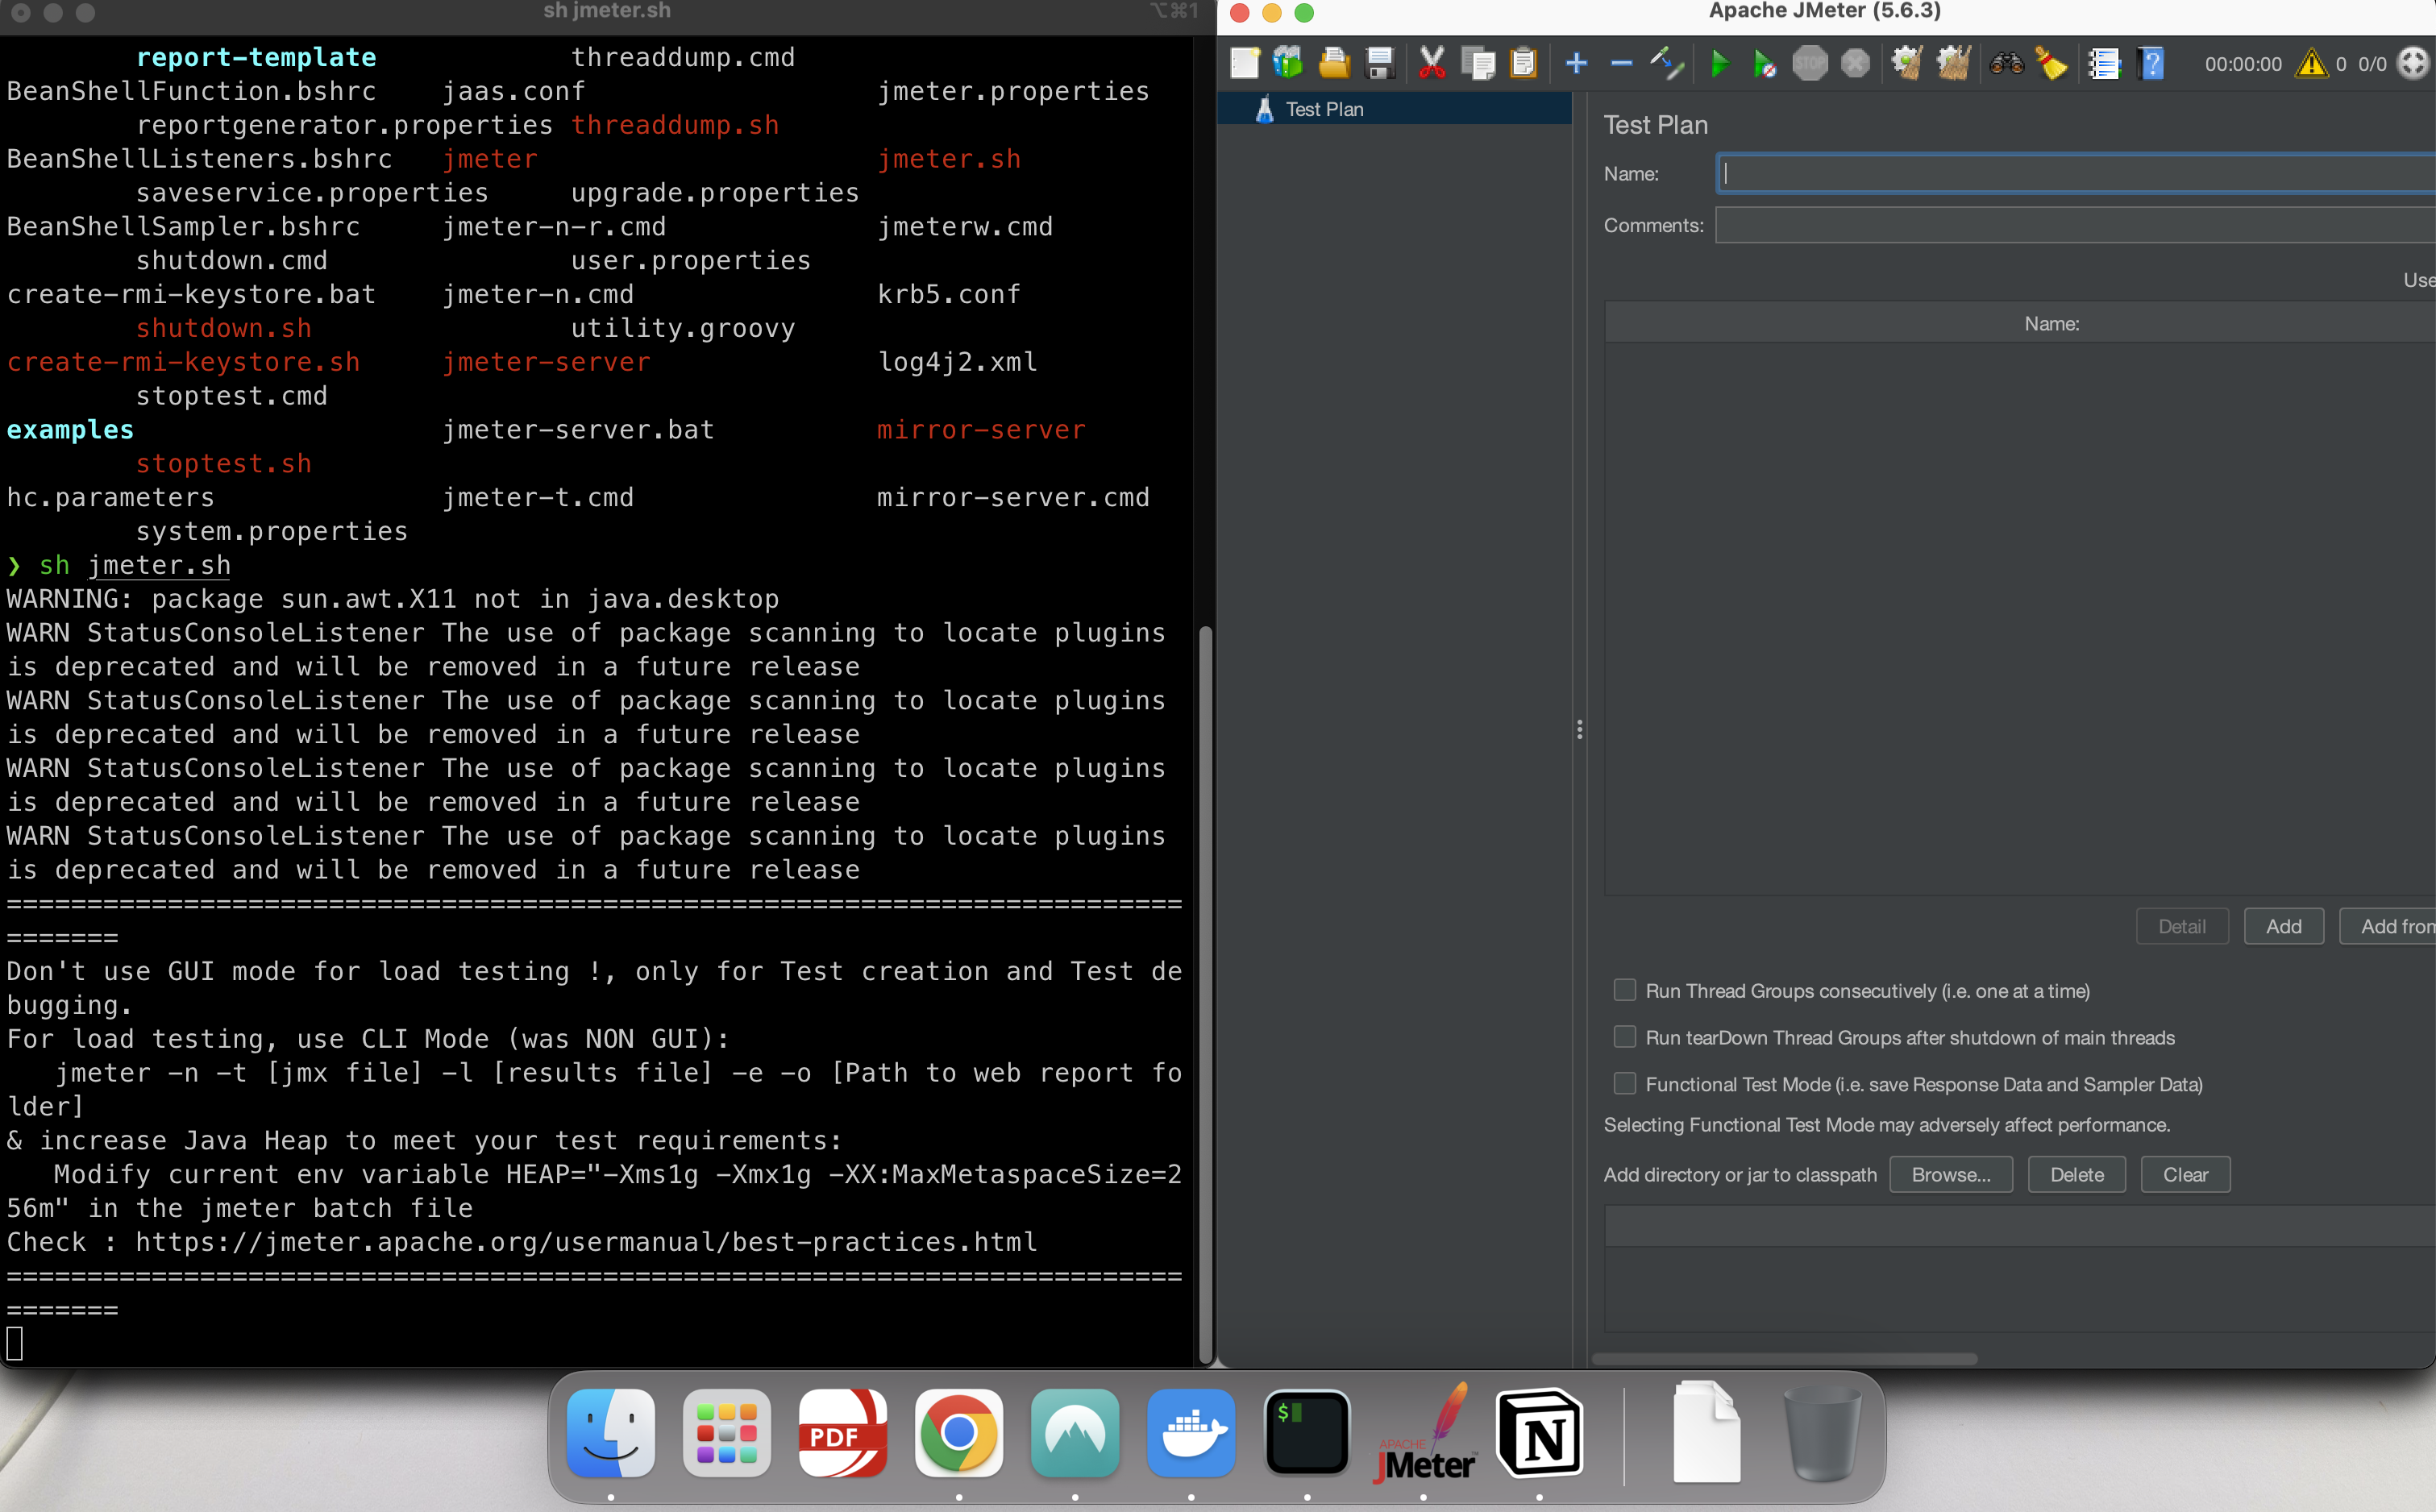Screen dimensions: 2436x1512
Task: Open the Trash in the Dock
Action: (x=1822, y=1433)
